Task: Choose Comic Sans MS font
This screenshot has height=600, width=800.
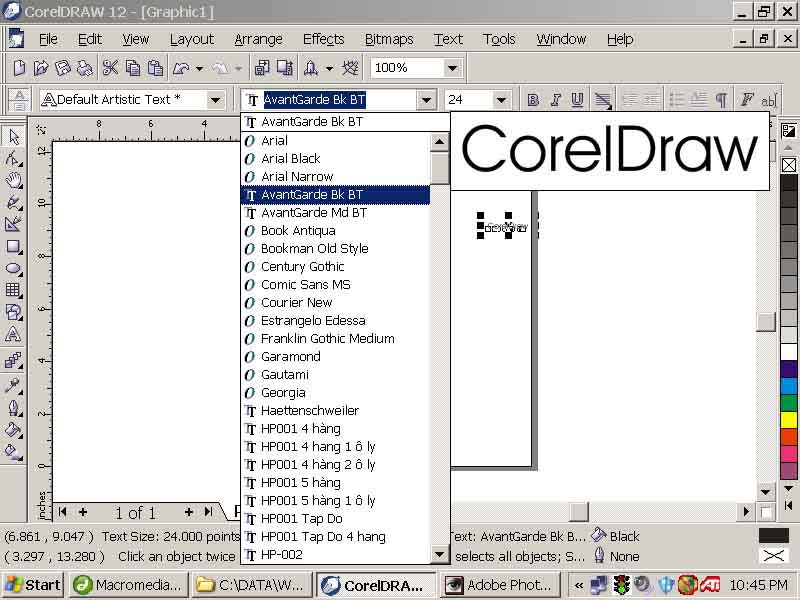Action: click(x=336, y=285)
